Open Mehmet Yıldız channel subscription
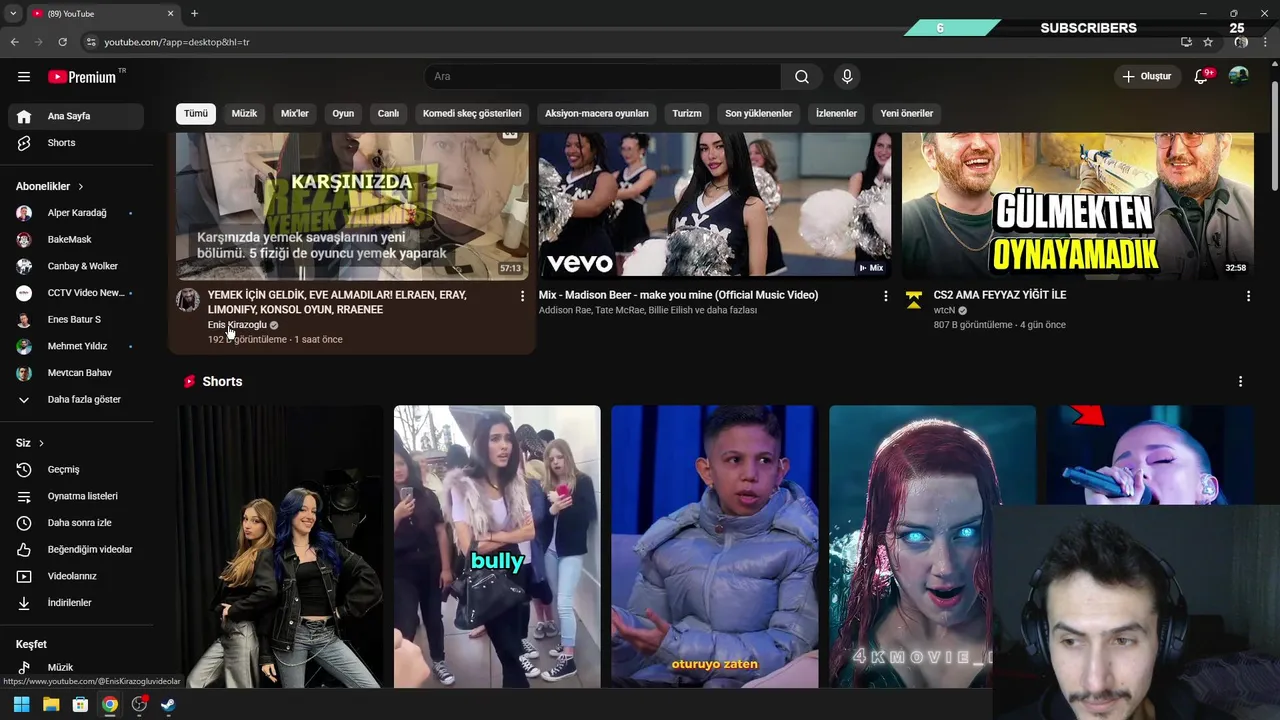 tap(76, 346)
